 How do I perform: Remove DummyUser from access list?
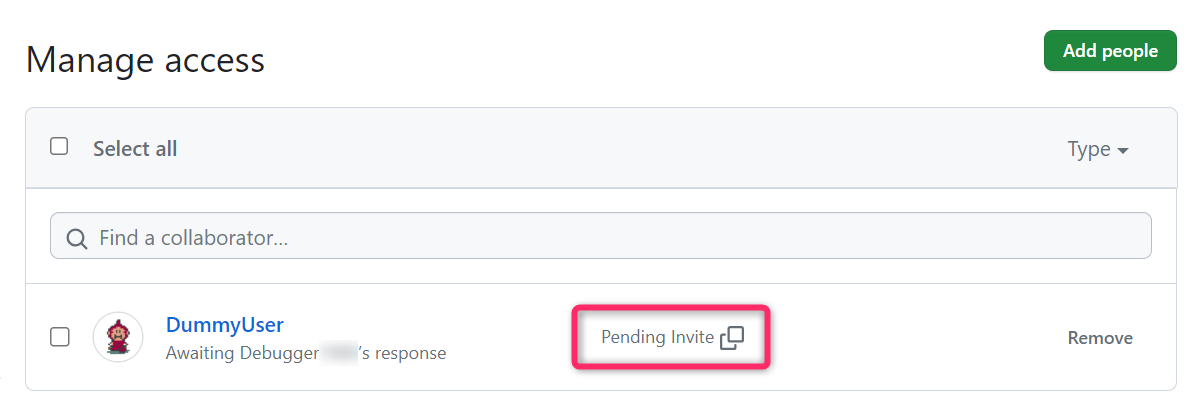(x=1100, y=338)
